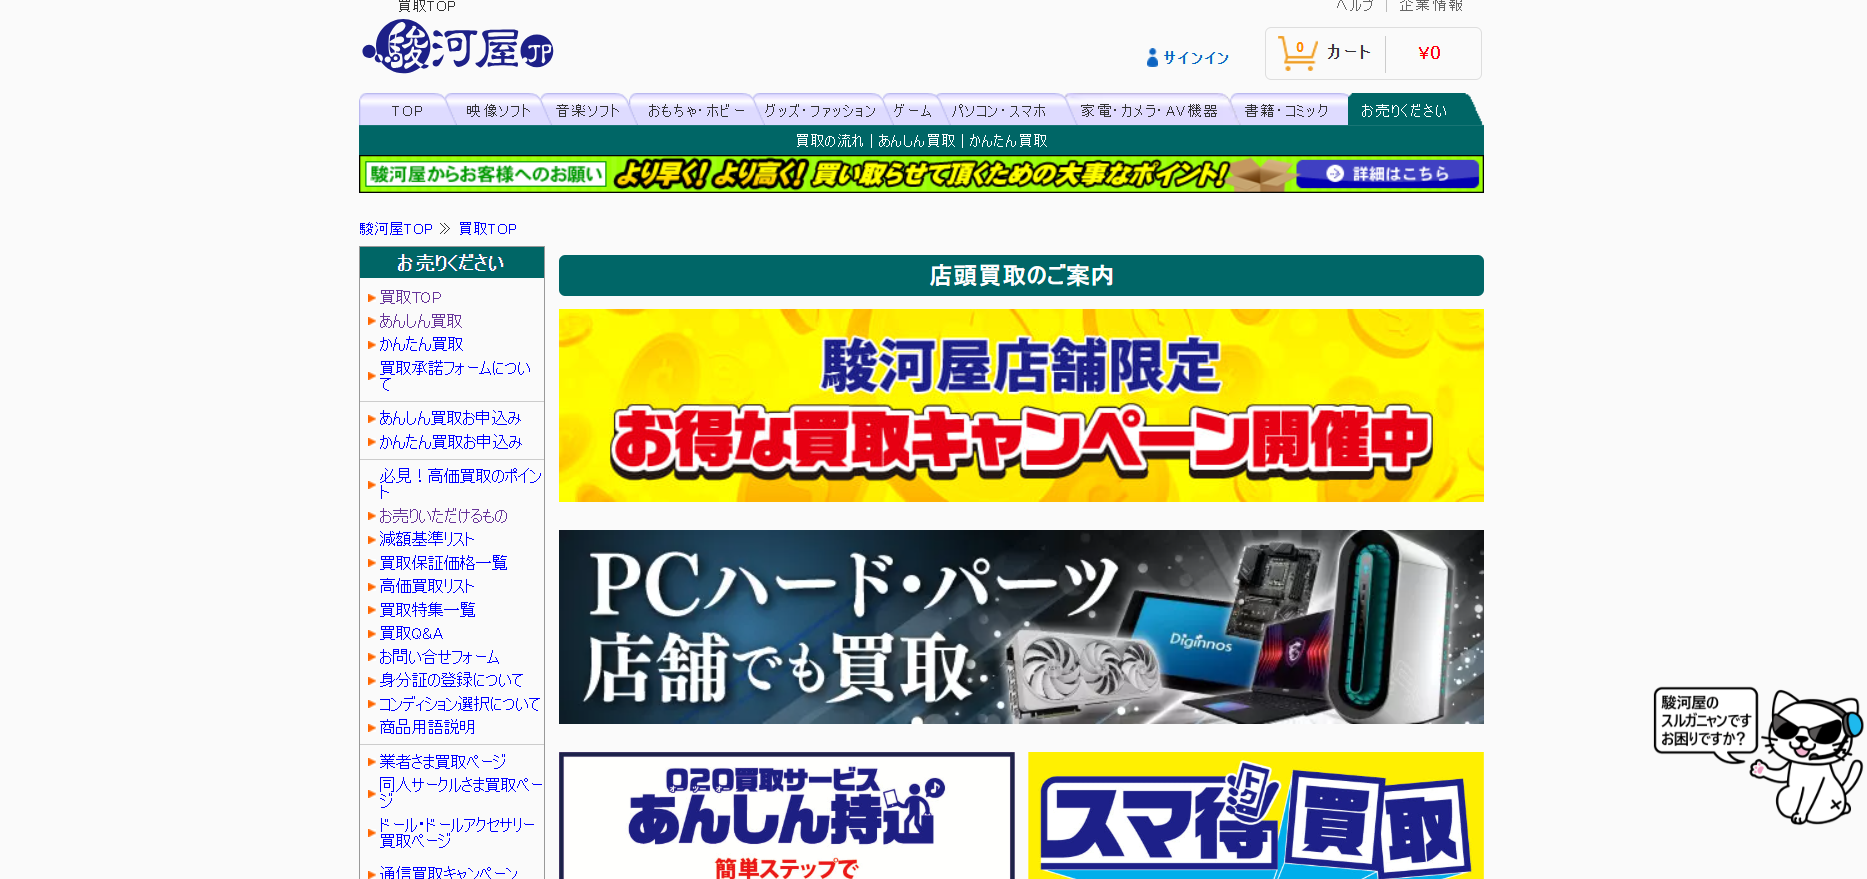Open the 書籍・コミック tab

pos(1286,111)
